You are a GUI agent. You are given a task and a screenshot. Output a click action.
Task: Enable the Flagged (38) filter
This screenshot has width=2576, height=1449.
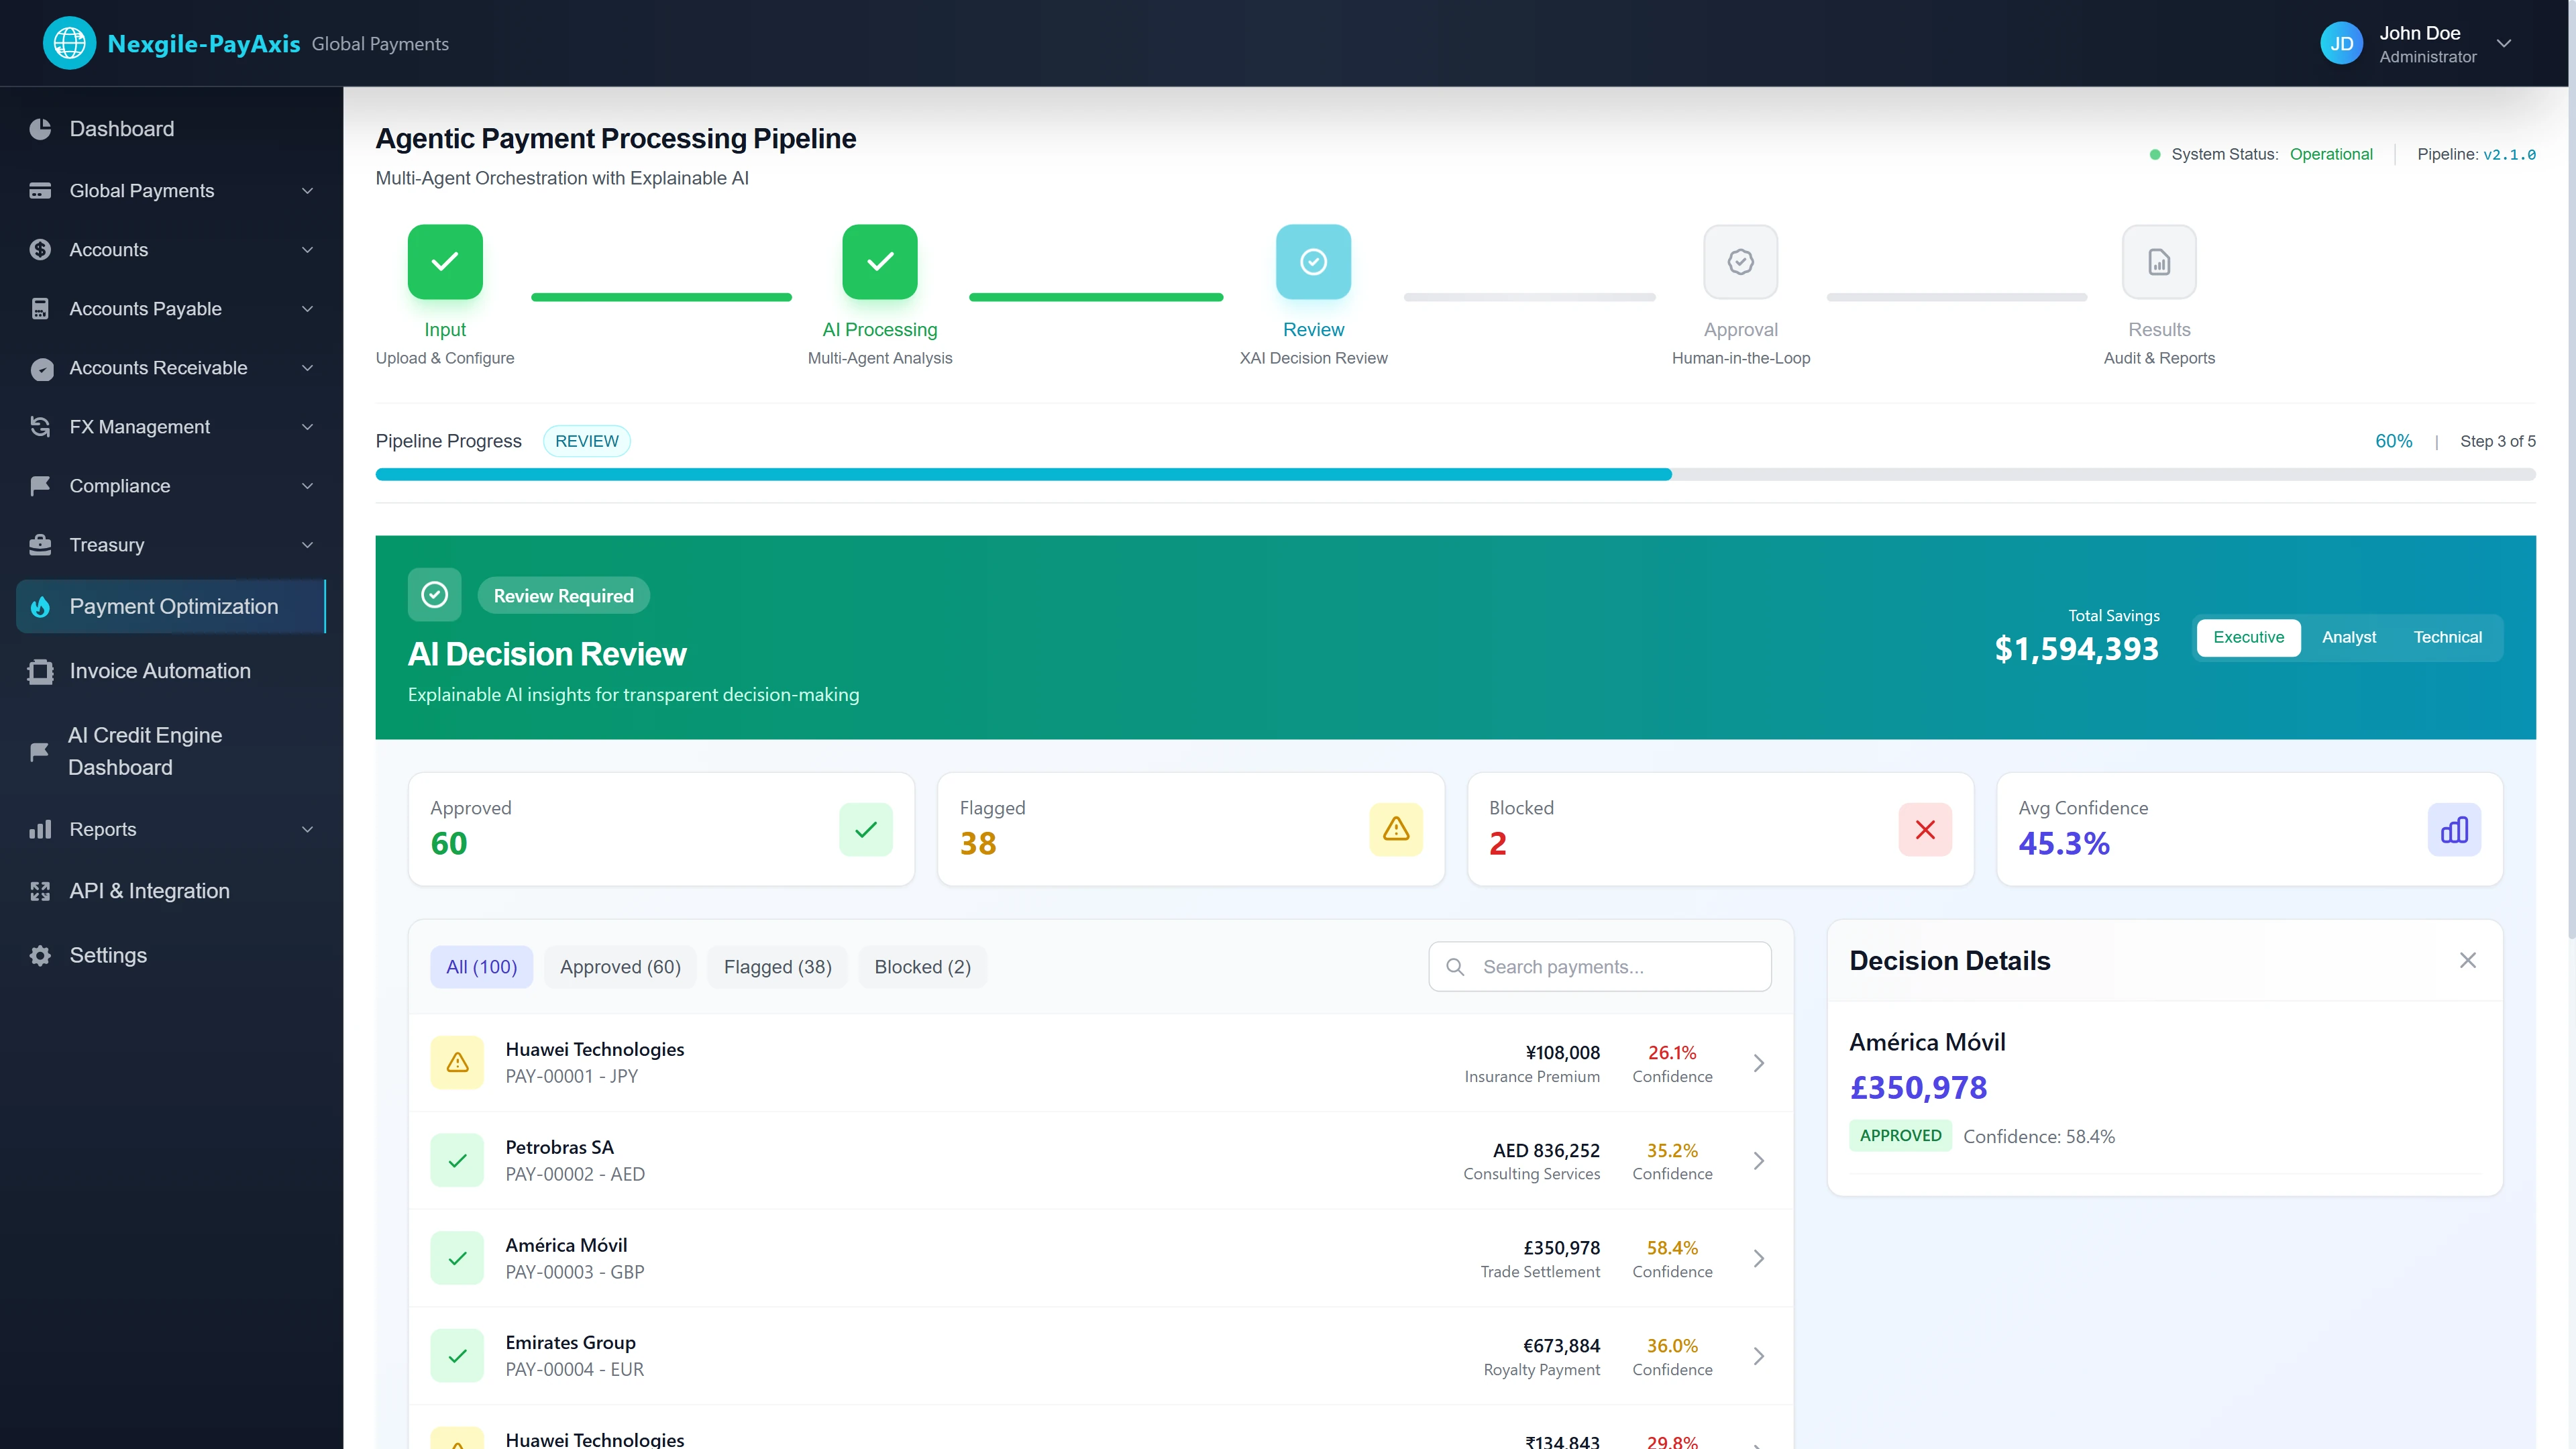tap(777, 966)
